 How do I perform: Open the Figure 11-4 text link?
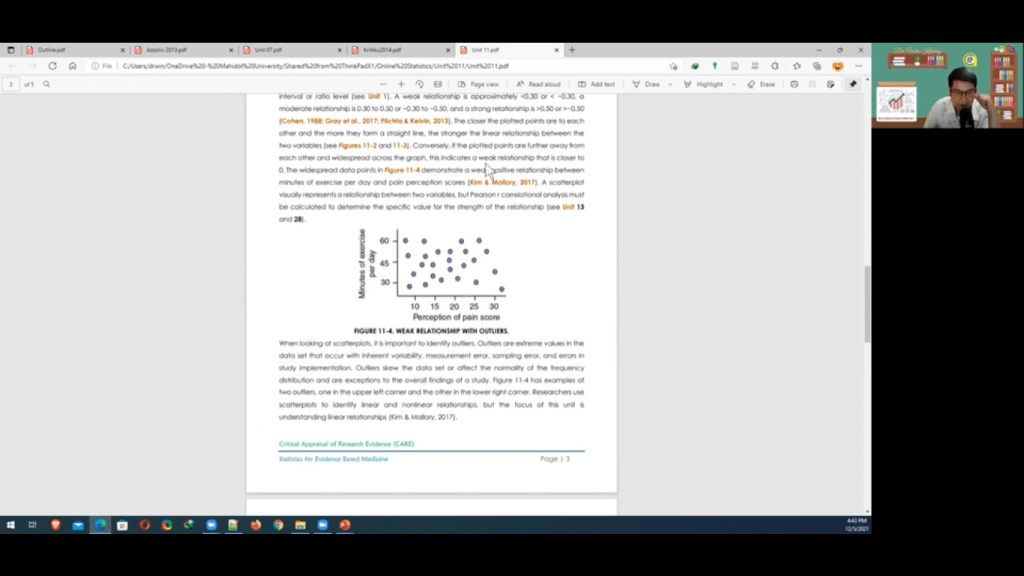[x=402, y=170]
